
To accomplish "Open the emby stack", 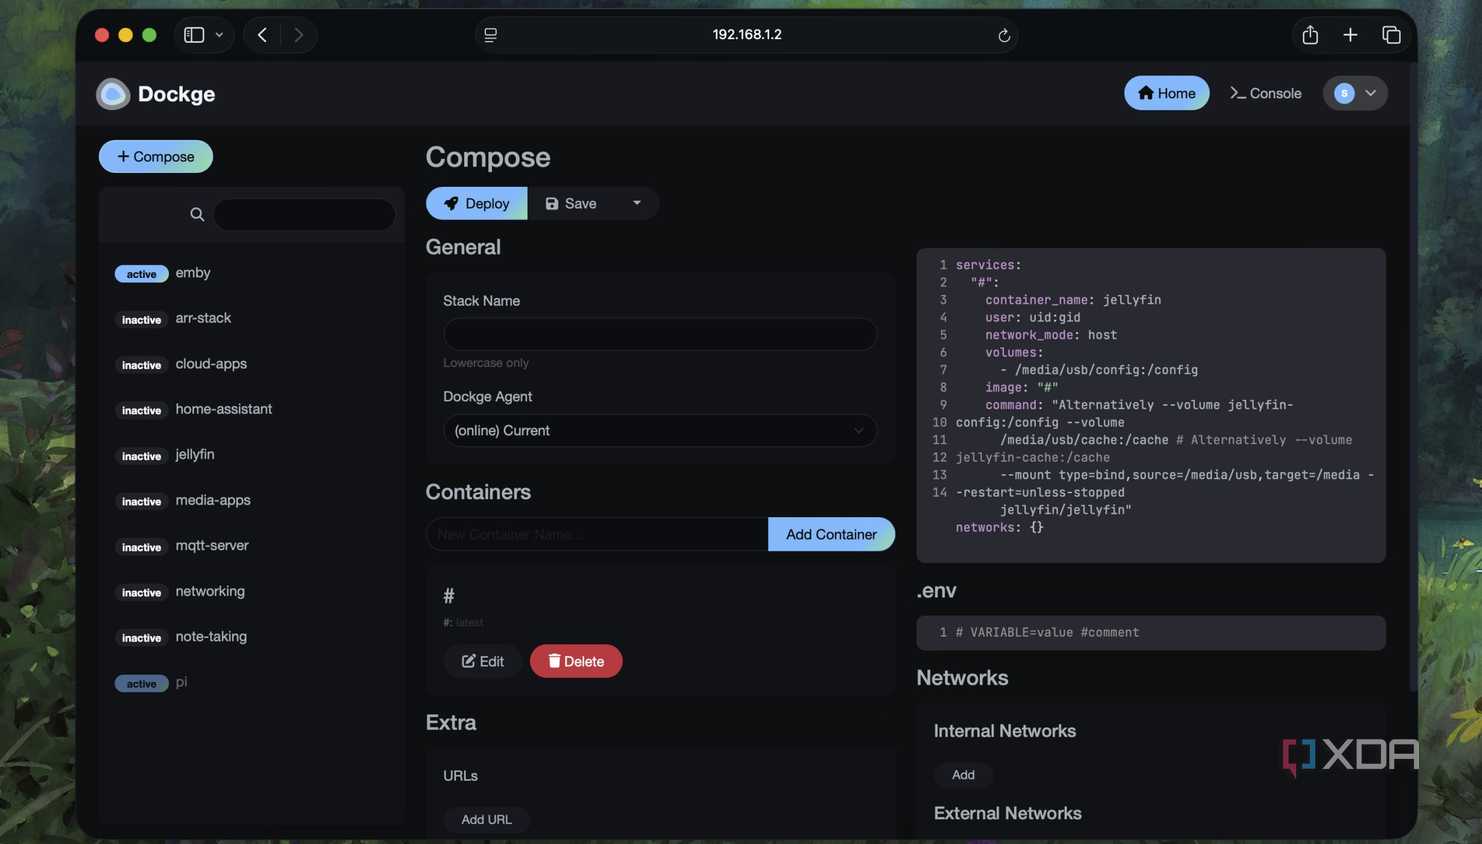I will click(192, 273).
